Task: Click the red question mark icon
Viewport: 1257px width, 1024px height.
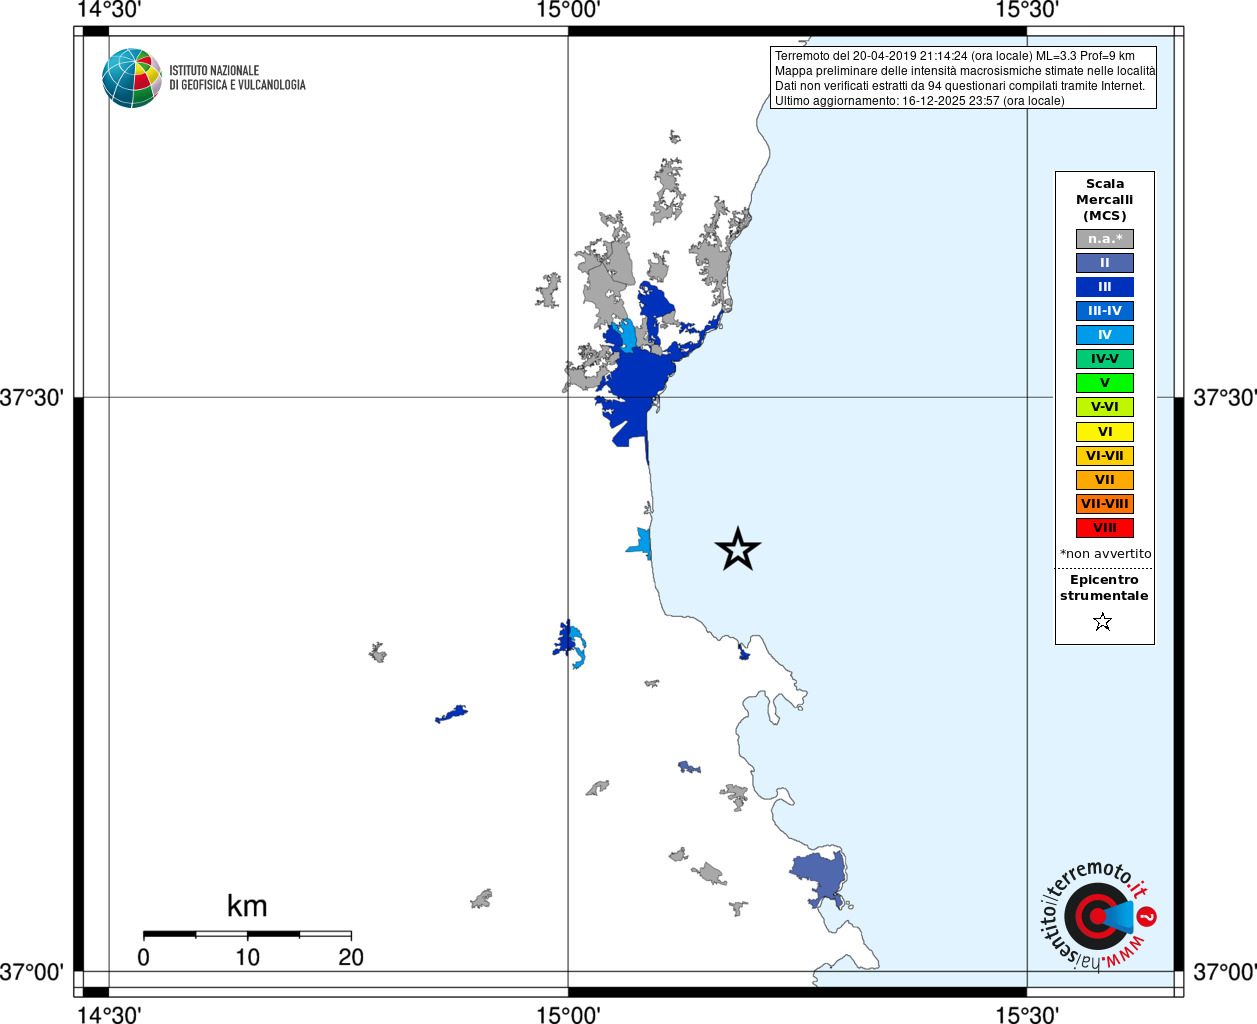Action: coord(1147,916)
